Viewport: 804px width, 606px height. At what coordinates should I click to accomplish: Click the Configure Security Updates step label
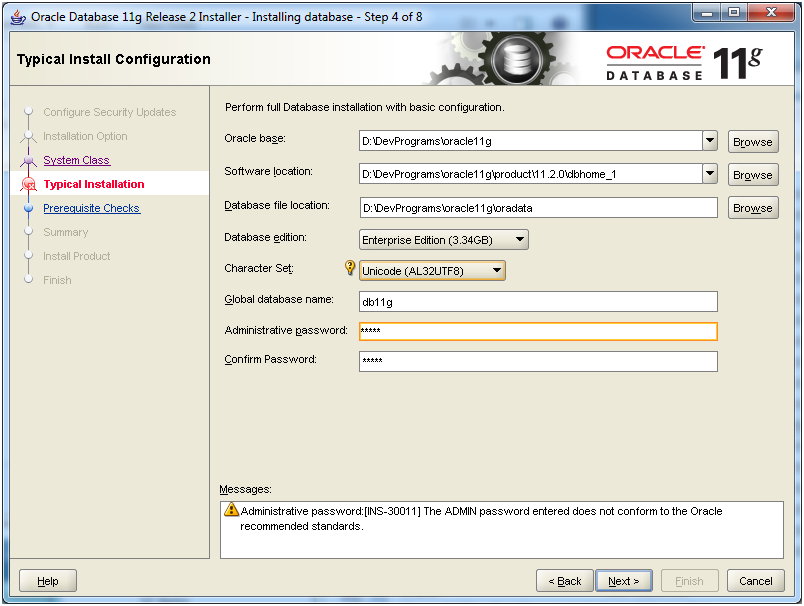click(x=110, y=112)
